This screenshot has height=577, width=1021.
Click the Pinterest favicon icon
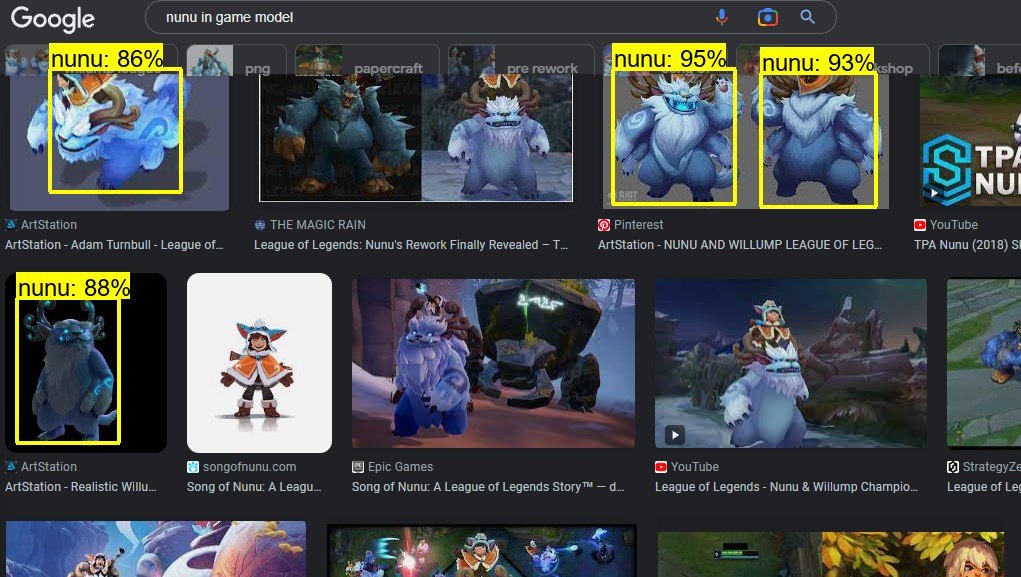tap(604, 225)
